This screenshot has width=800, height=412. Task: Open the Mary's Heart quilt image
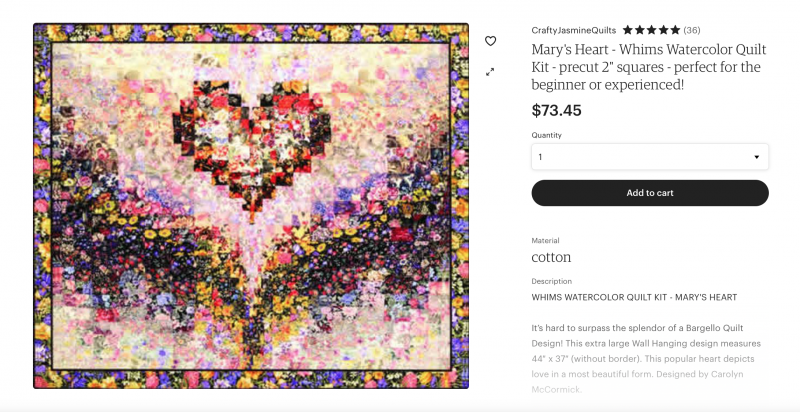pos(251,206)
